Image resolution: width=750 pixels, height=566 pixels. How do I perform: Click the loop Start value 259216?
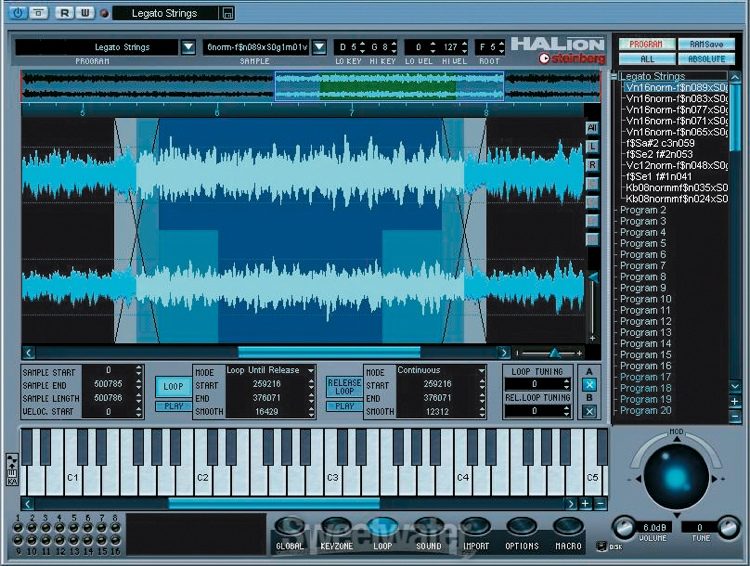pos(266,384)
